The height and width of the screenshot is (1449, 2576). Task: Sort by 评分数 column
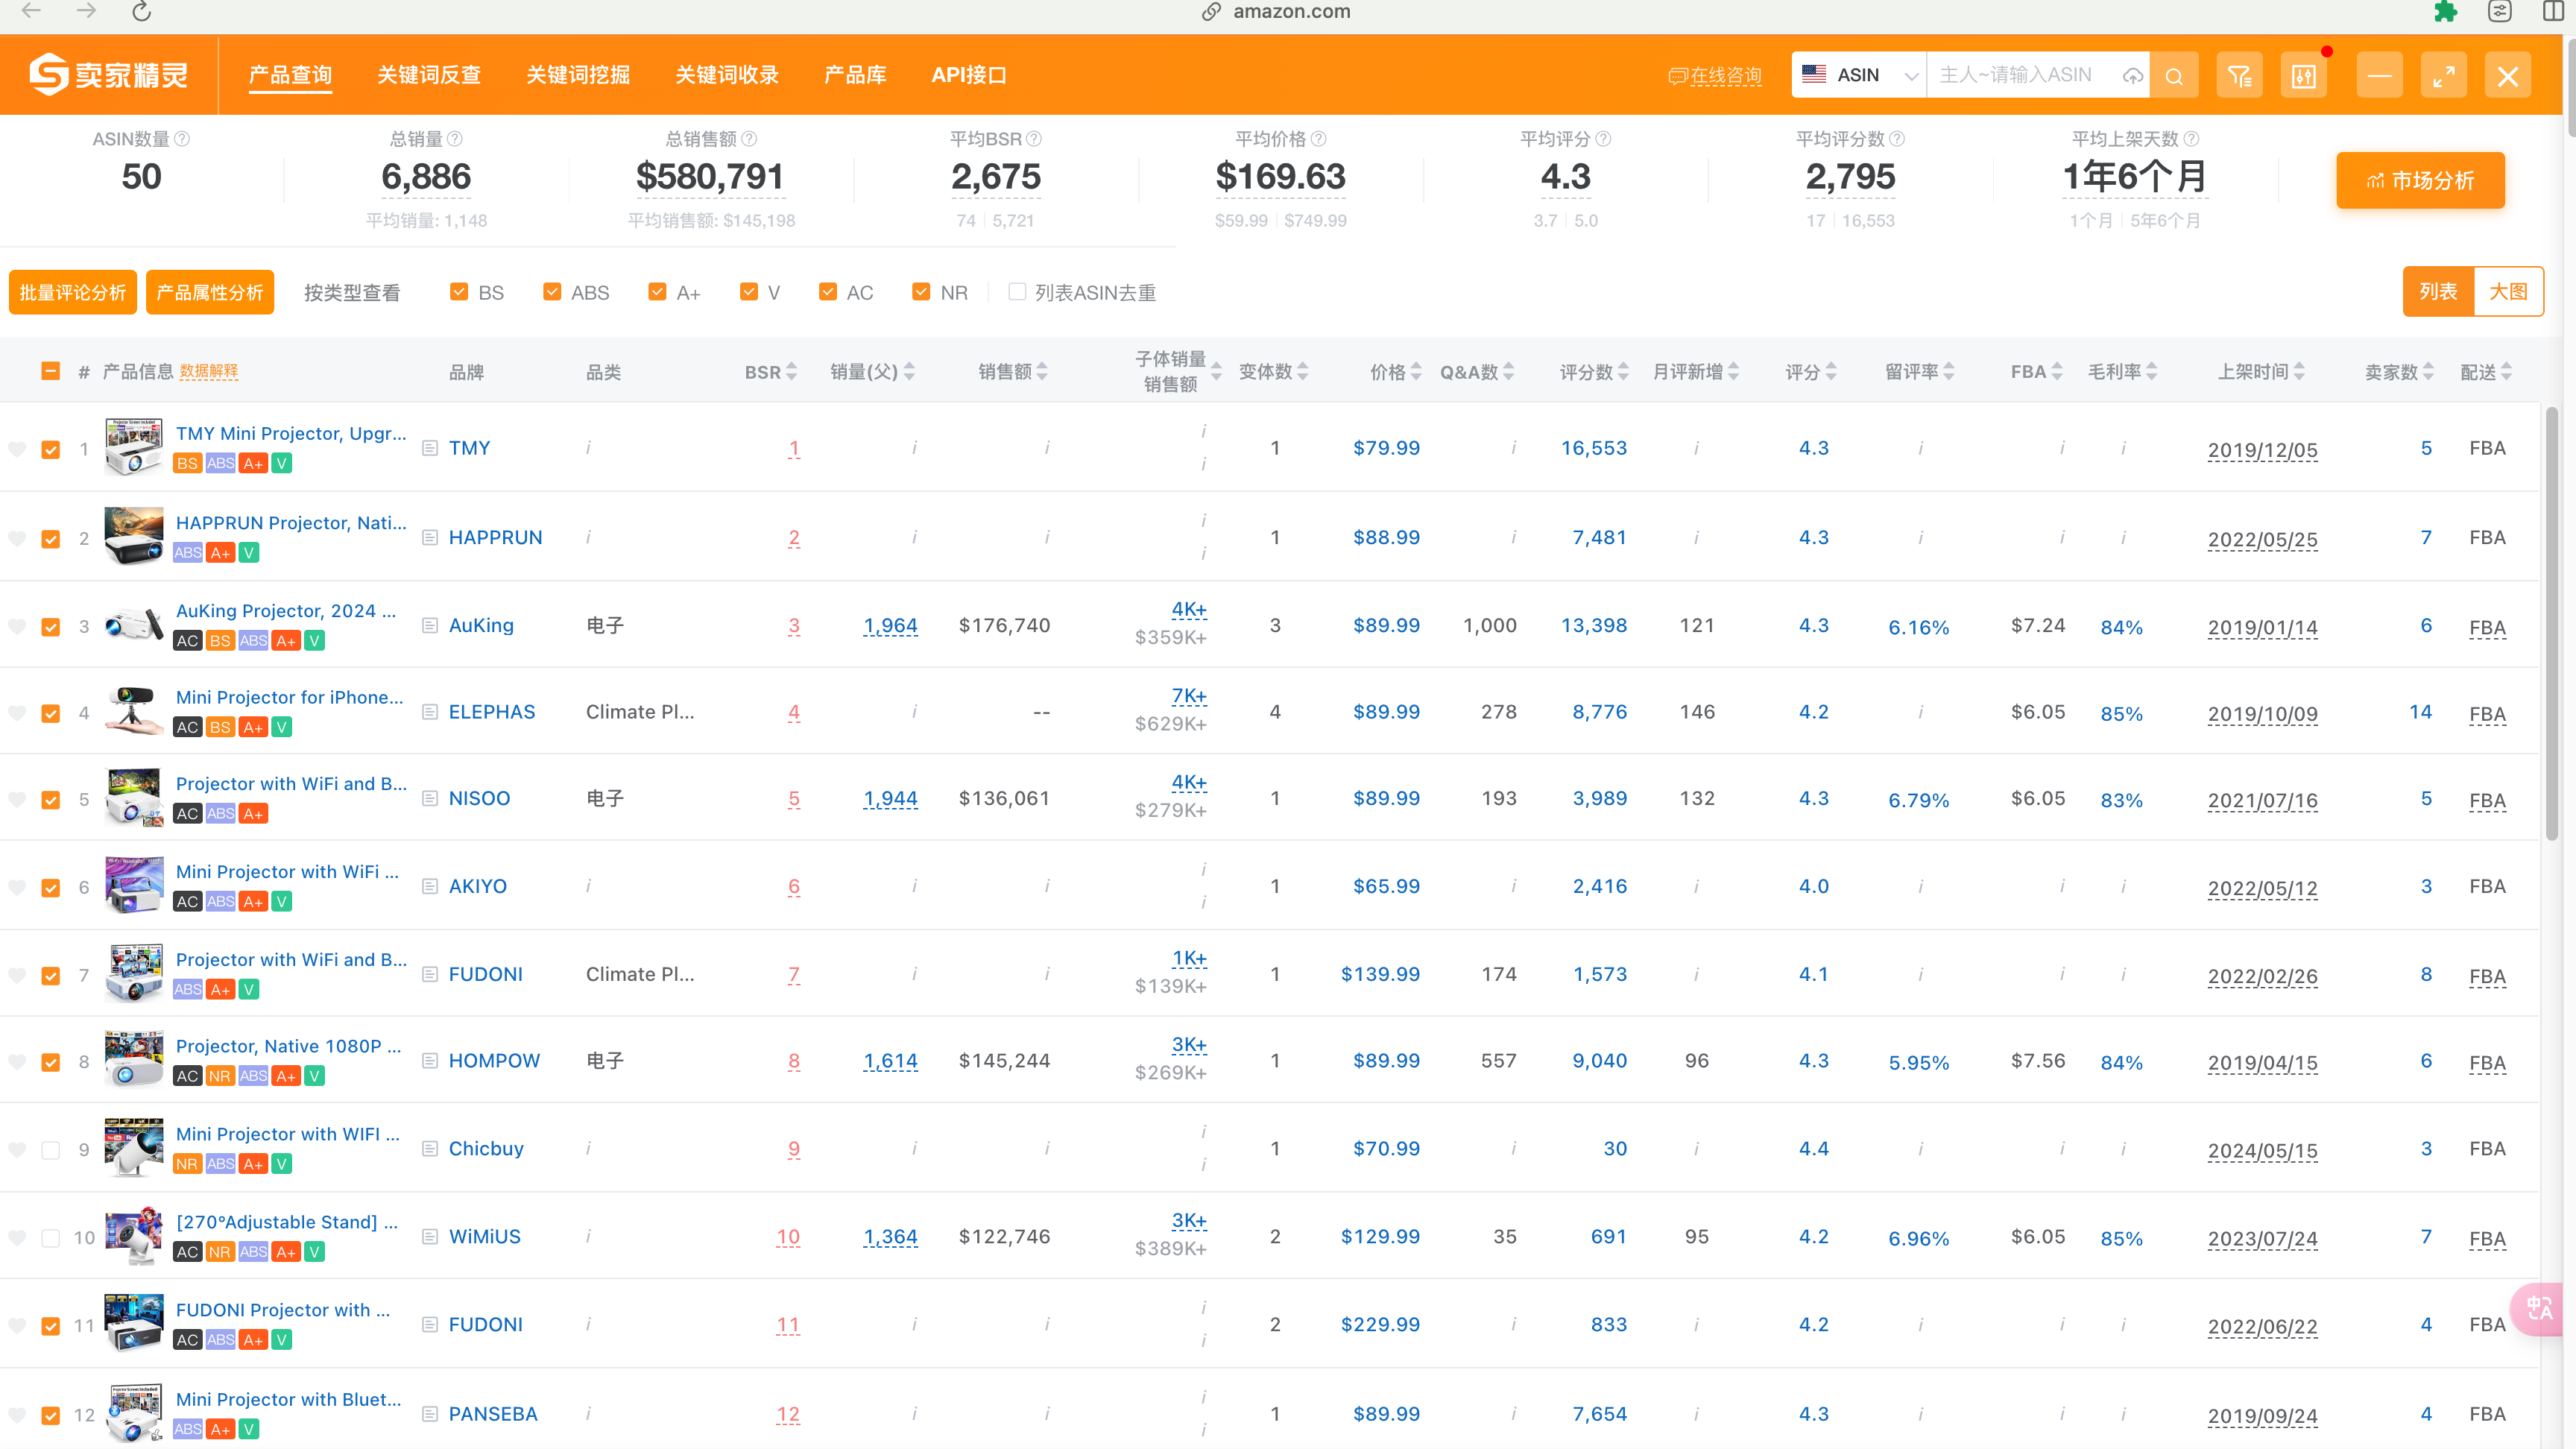pyautogui.click(x=1623, y=372)
